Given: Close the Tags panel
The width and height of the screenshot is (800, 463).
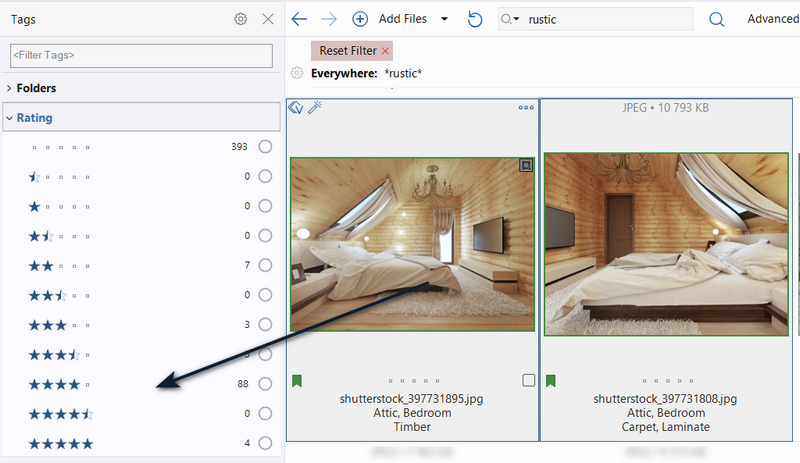Looking at the screenshot, I should (267, 19).
